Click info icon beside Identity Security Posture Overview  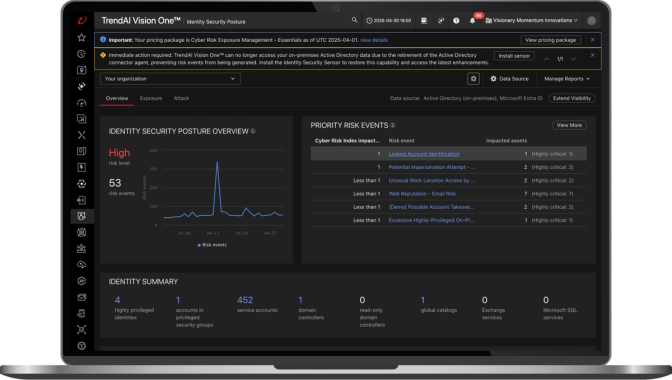click(253, 131)
